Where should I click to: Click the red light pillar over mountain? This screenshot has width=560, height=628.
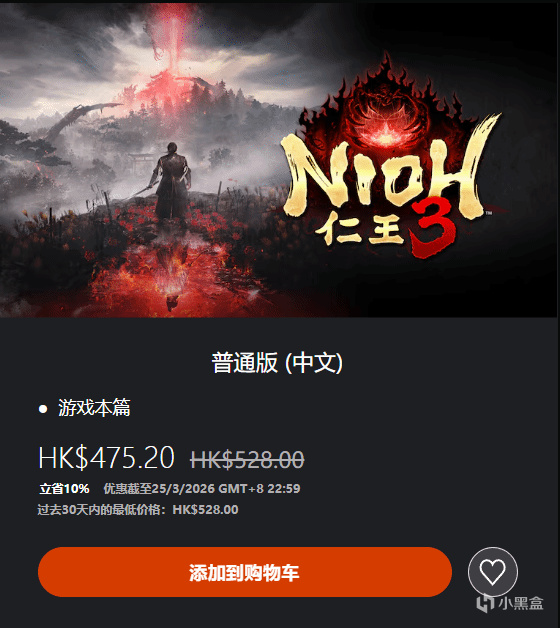tap(175, 40)
